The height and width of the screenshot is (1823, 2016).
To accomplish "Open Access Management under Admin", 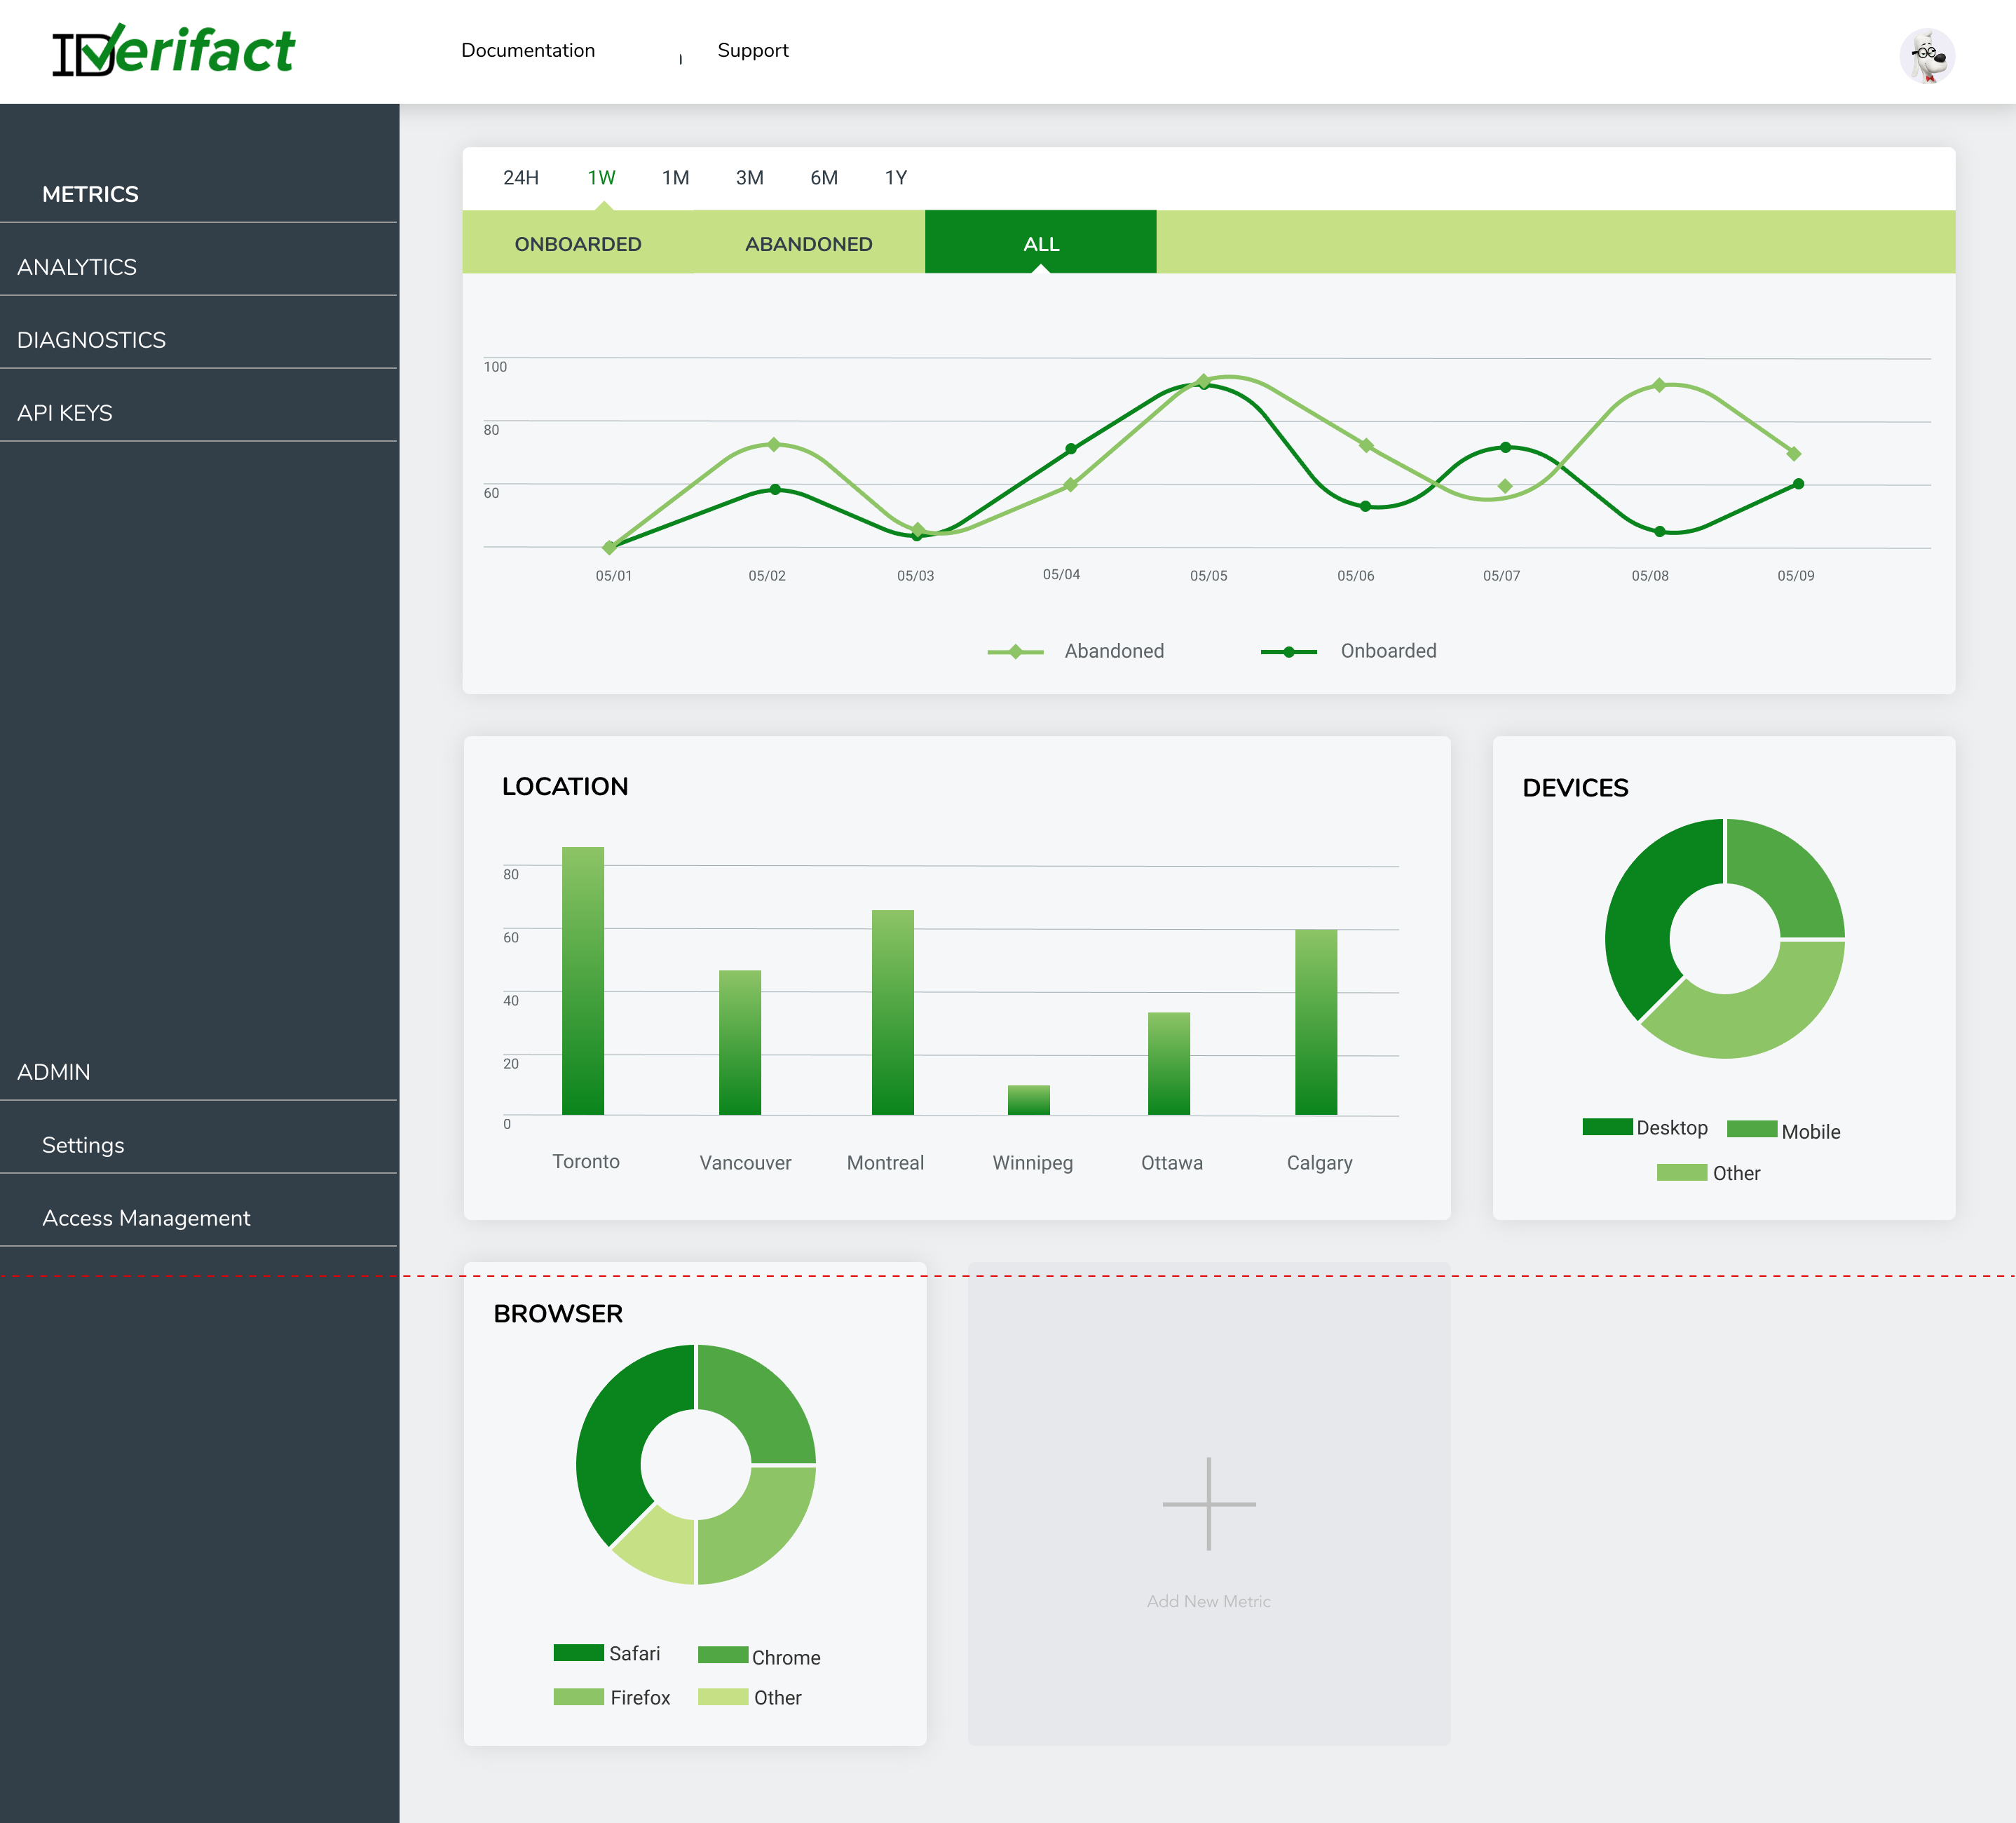I will point(146,1218).
